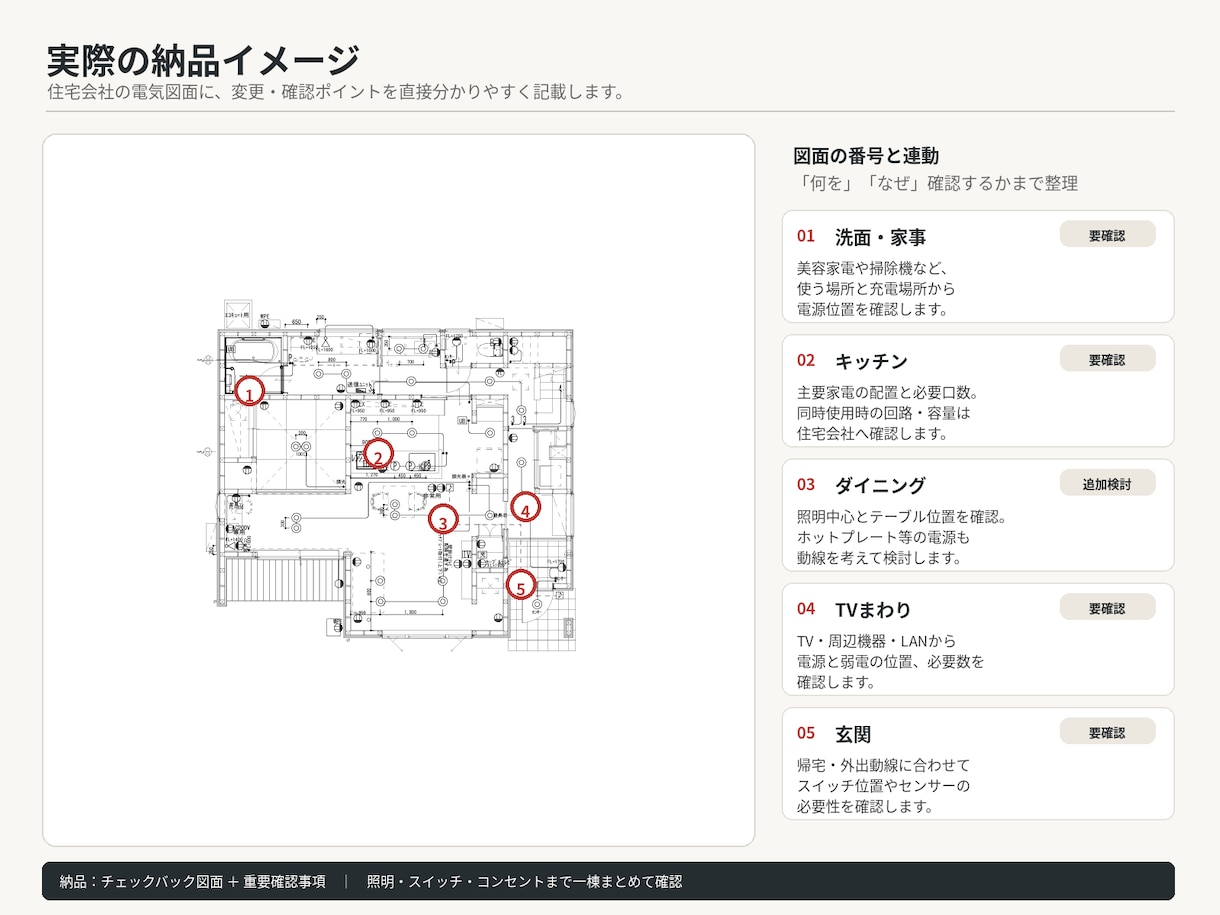
Task: Click the 実際の納品イメージ page title
Action: [x=203, y=60]
